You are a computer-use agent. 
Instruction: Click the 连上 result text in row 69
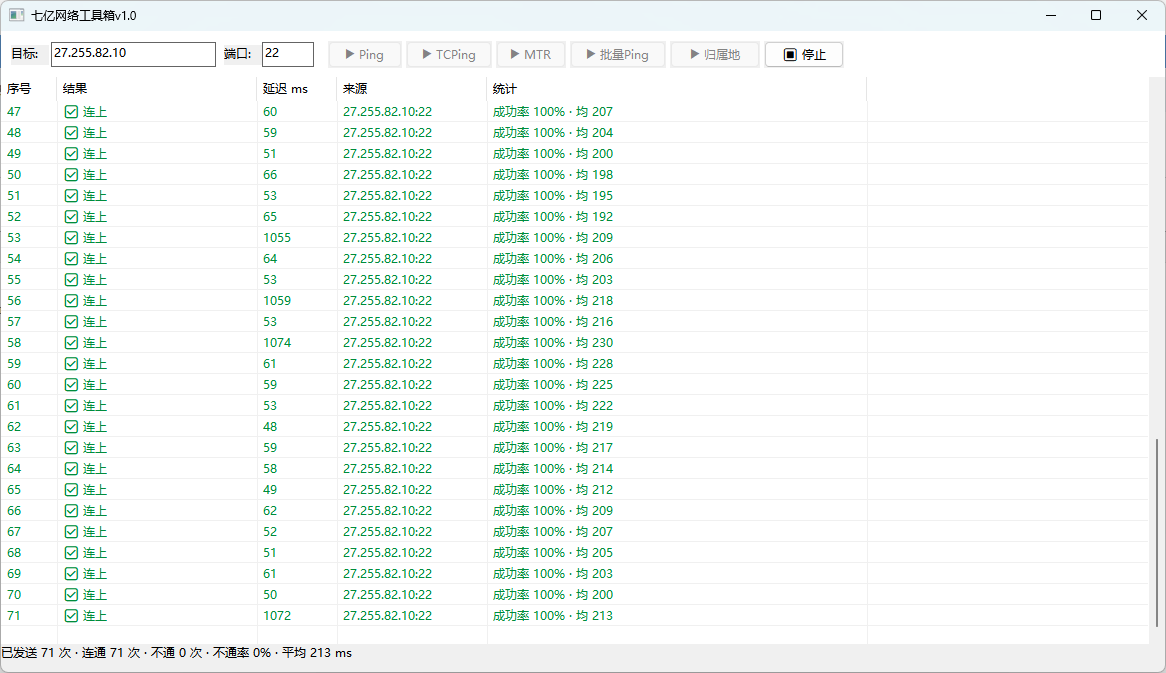click(94, 574)
